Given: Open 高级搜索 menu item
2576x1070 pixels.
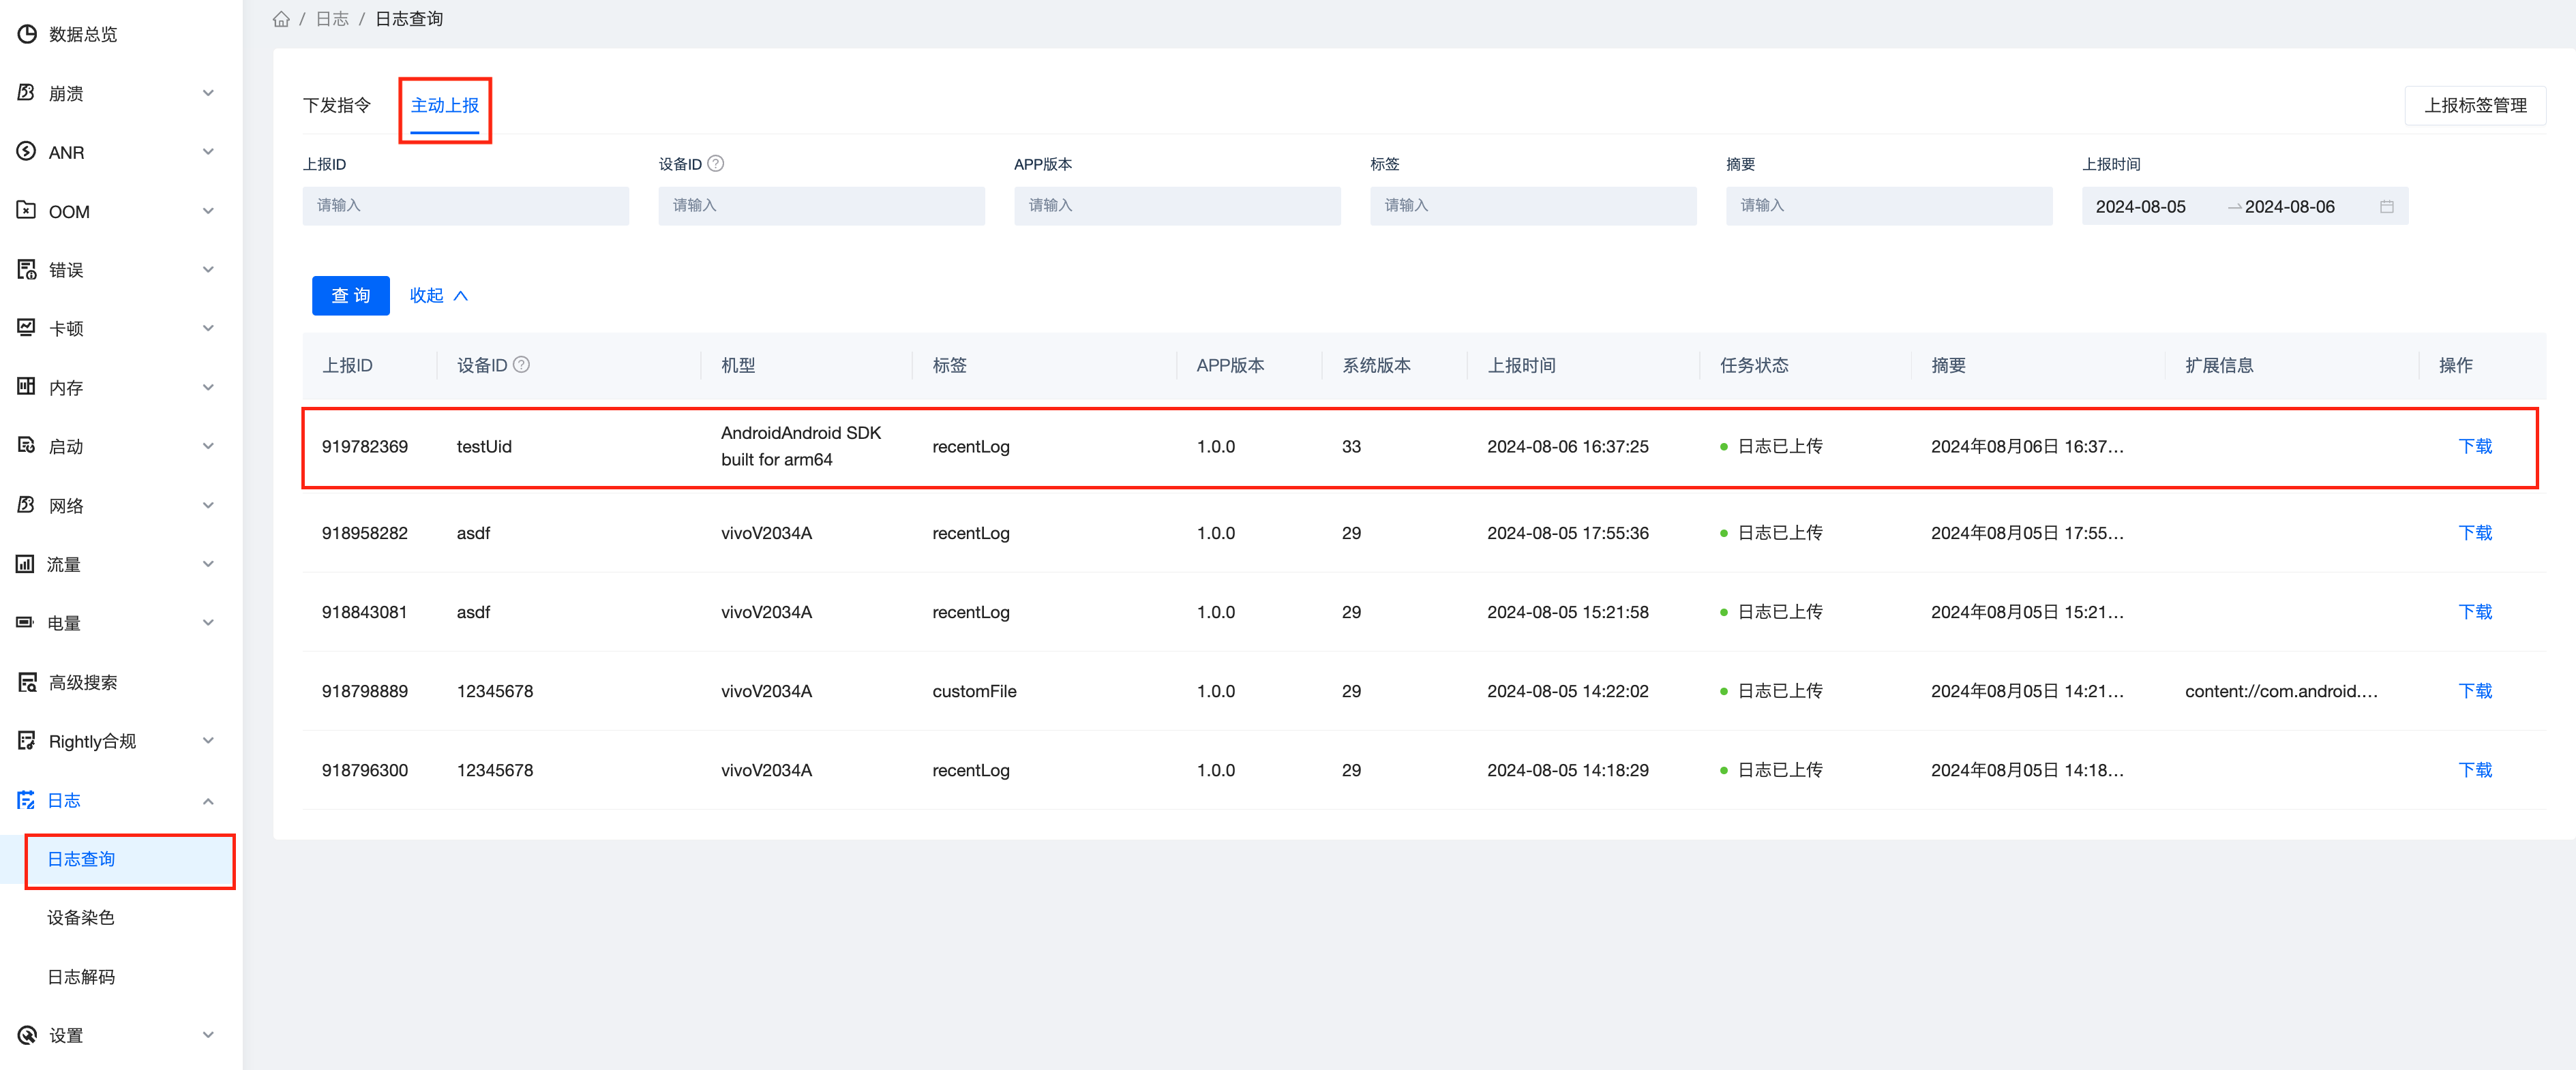Looking at the screenshot, I should pos(84,683).
